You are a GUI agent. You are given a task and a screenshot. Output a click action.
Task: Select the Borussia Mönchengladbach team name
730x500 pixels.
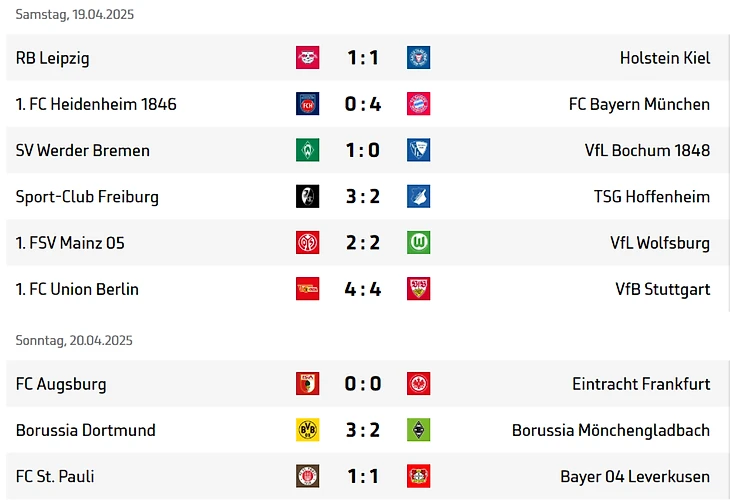tap(610, 430)
